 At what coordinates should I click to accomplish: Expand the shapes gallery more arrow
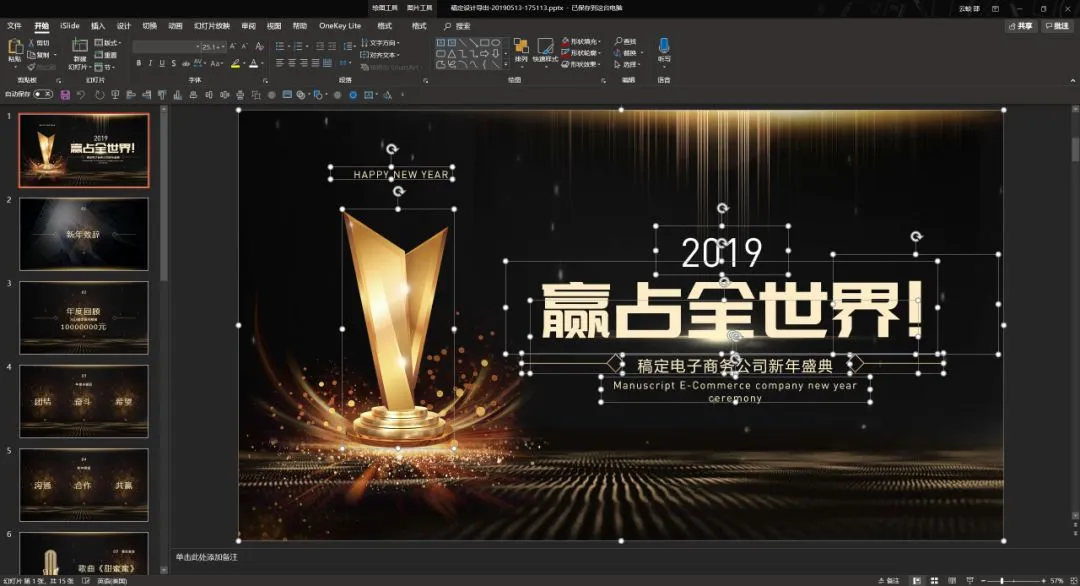(506, 65)
